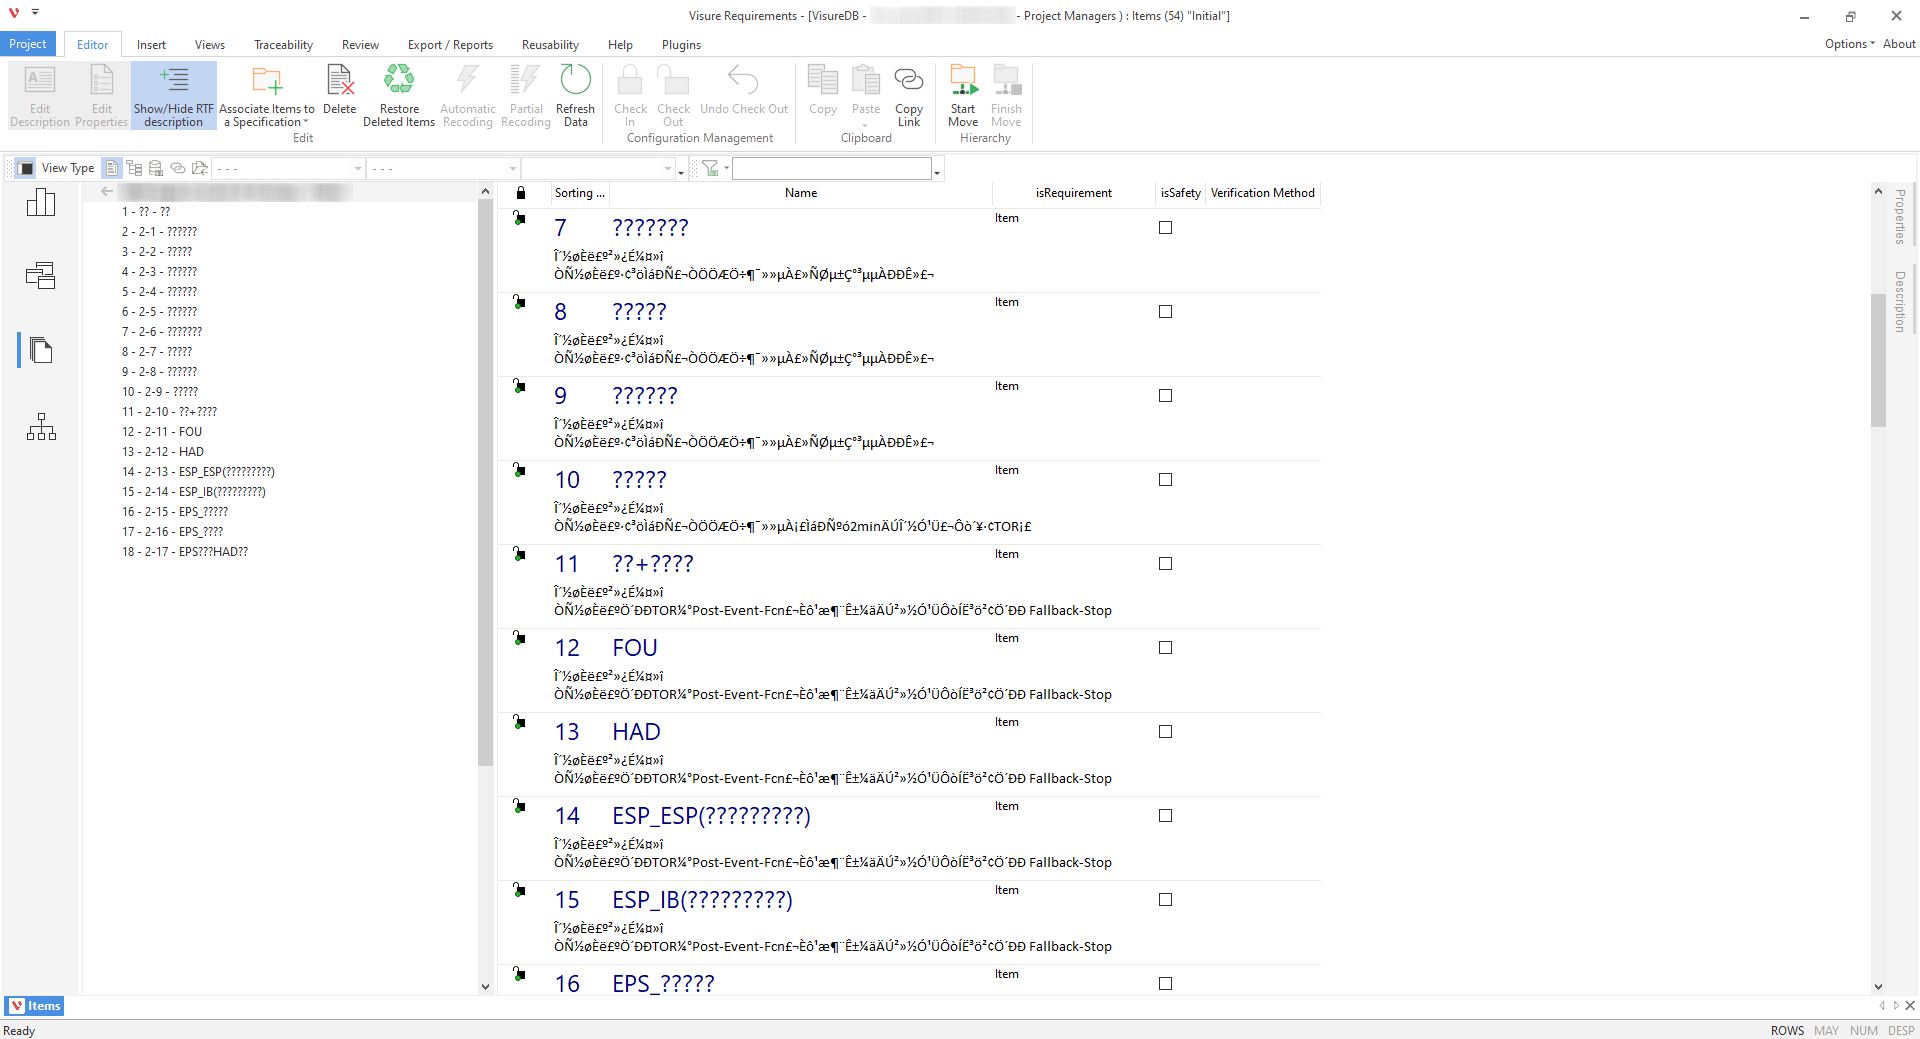Open the second view toolbar combo box
This screenshot has height=1039, width=1920.
(x=444, y=168)
